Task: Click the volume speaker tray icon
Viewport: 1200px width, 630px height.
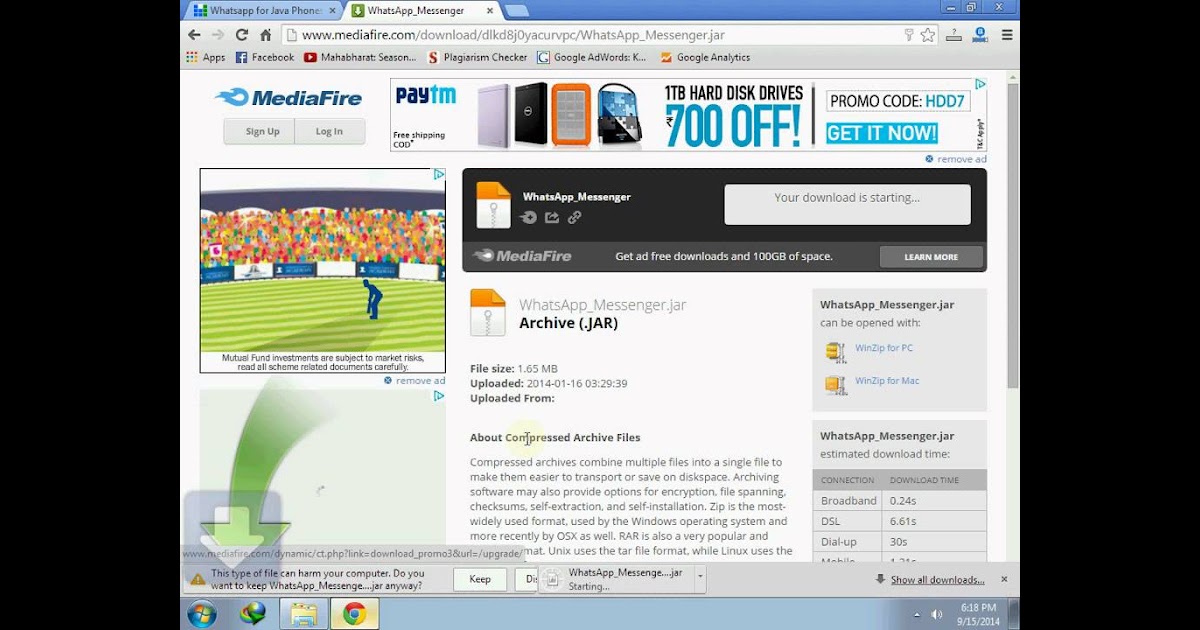Action: point(937,614)
